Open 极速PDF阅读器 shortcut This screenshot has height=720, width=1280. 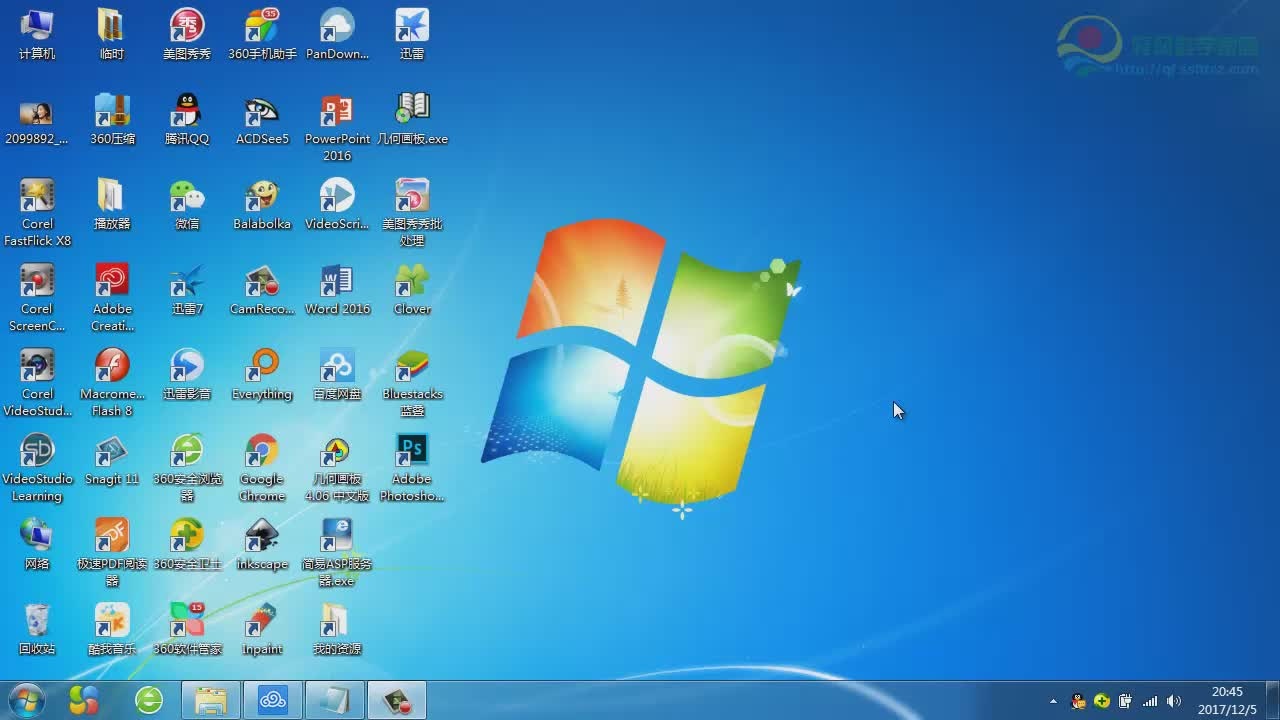pos(112,553)
